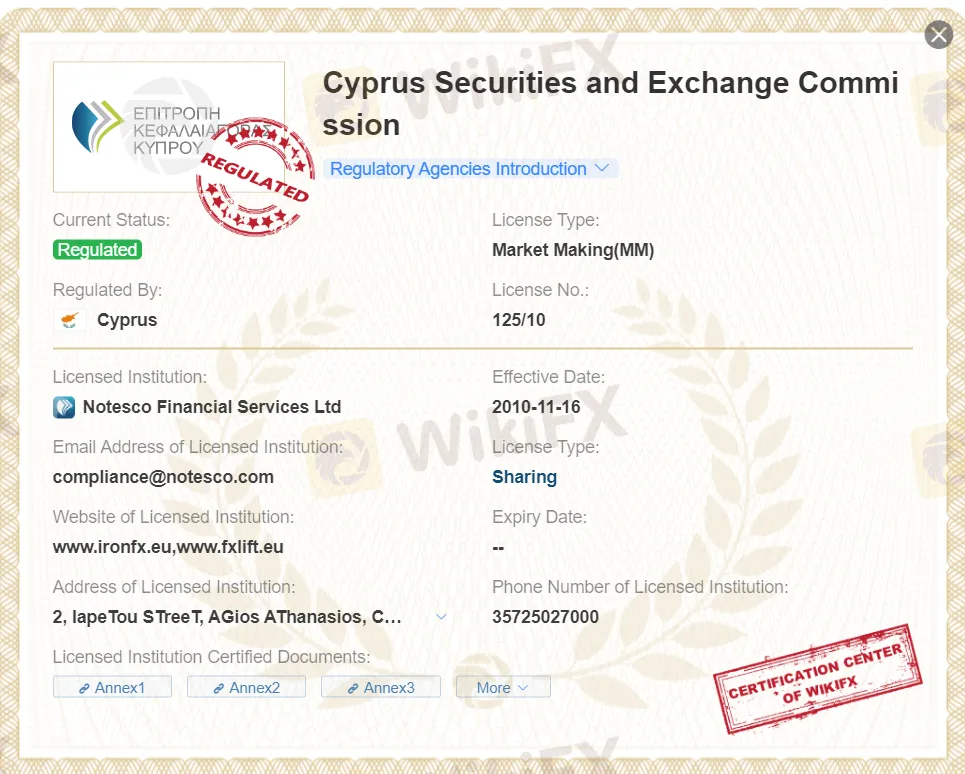Screen dimensions: 965x774
Task: Click the link icon on Annex1
Action: pos(84,688)
